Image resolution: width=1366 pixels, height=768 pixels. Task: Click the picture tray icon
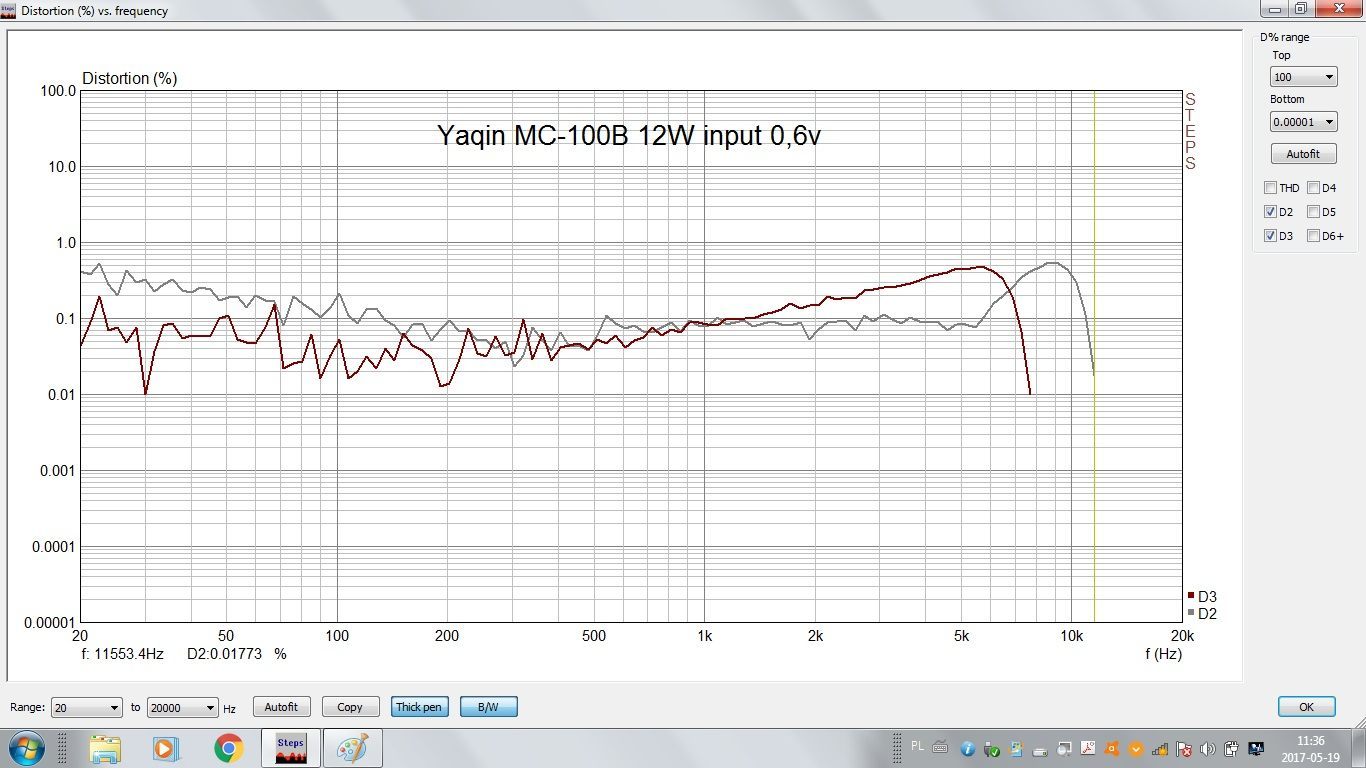pos(1016,749)
